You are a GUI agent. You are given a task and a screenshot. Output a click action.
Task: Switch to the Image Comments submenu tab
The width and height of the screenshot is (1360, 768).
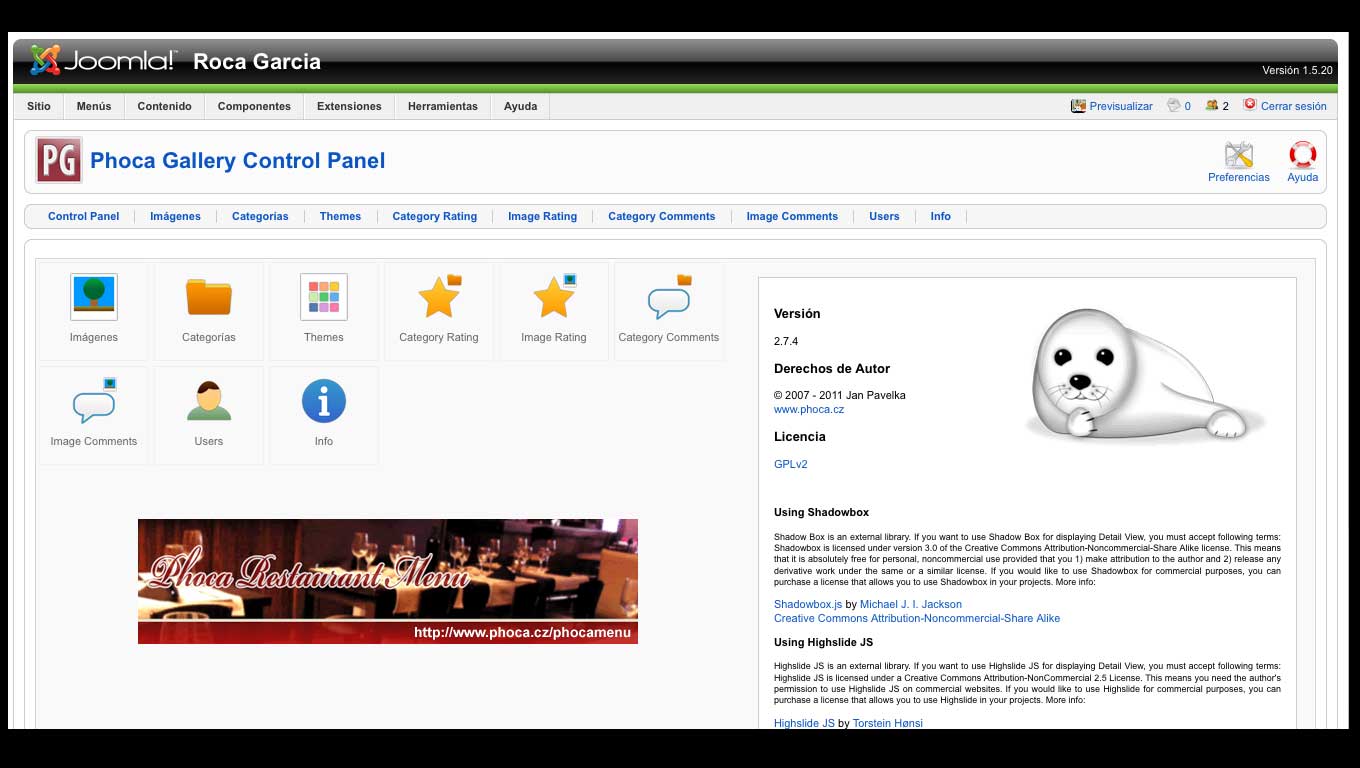[x=792, y=216]
